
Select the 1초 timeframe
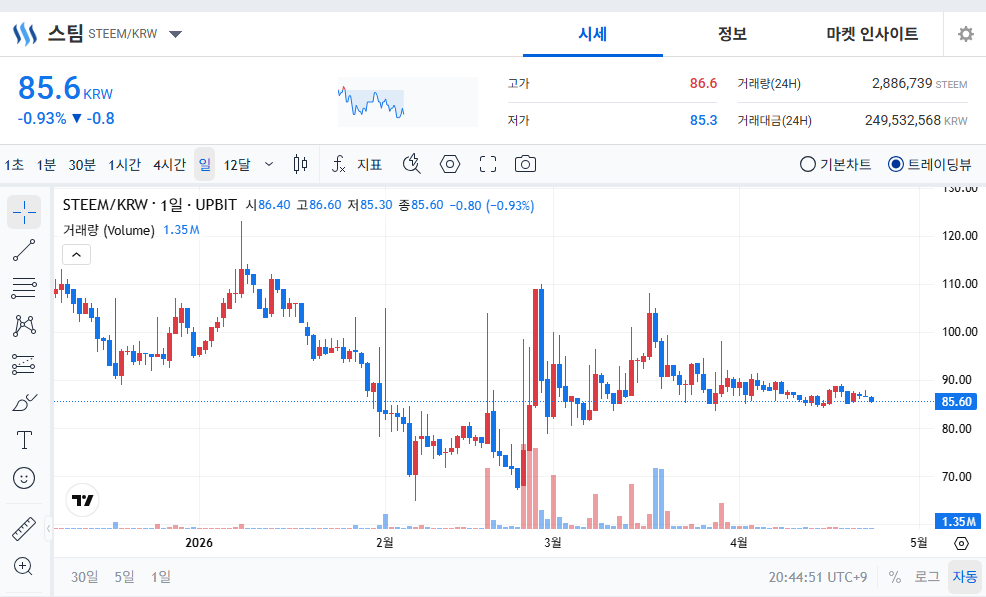[x=14, y=165]
